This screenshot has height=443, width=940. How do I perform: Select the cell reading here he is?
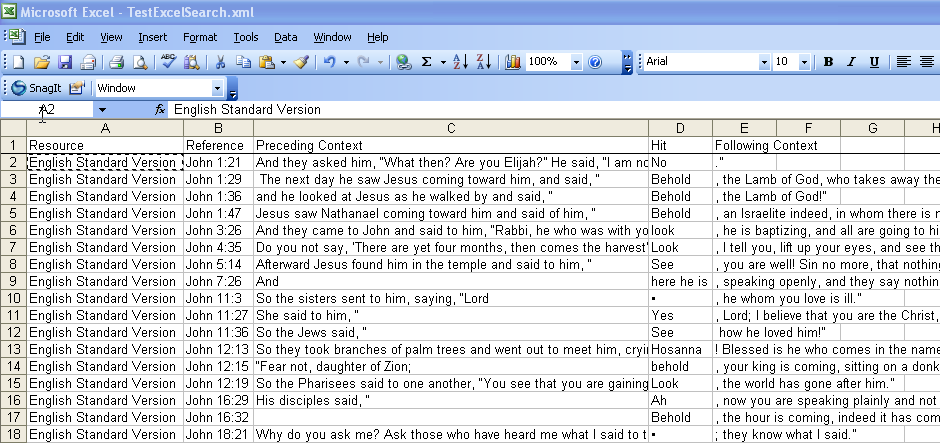pos(680,281)
